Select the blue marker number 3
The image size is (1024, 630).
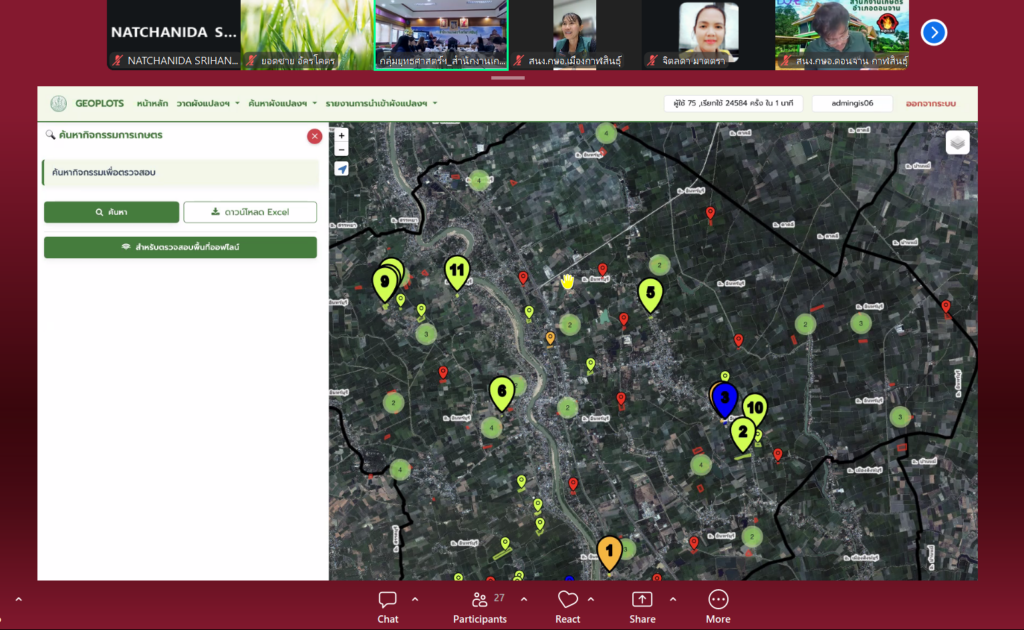pyautogui.click(x=724, y=400)
